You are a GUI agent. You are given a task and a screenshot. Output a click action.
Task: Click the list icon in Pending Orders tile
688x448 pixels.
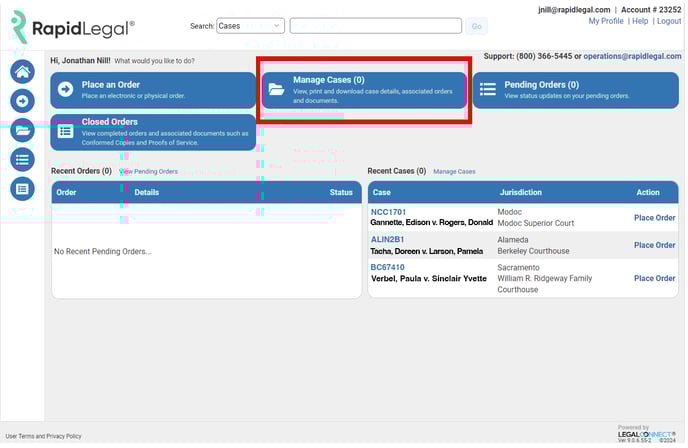click(x=488, y=90)
